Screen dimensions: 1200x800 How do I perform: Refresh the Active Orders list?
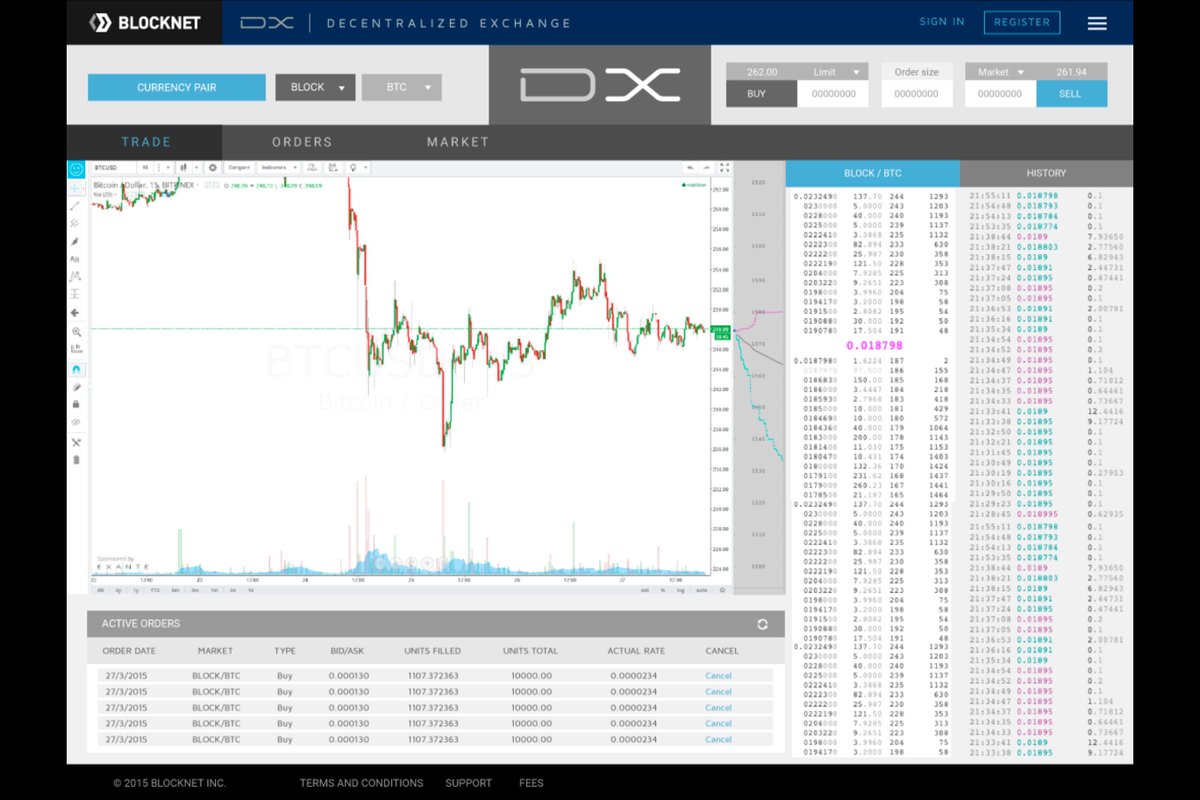(x=763, y=624)
